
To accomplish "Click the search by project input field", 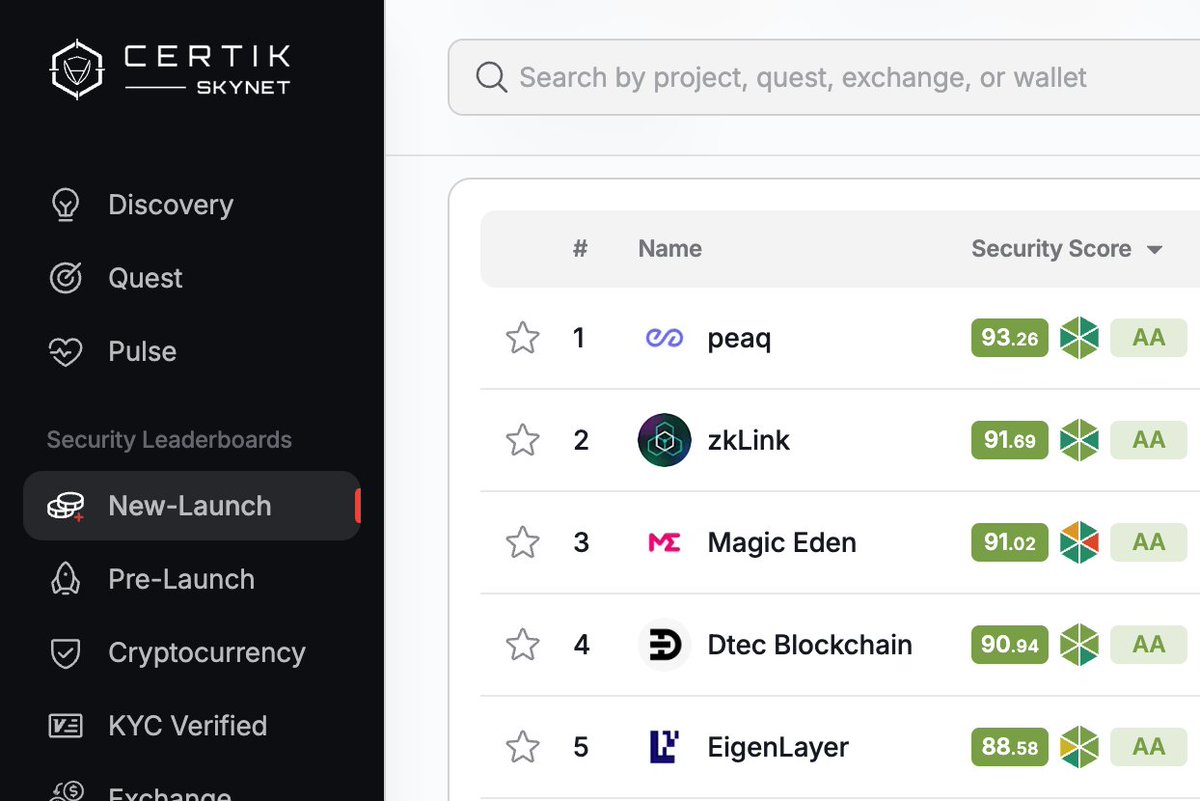I will pos(824,77).
